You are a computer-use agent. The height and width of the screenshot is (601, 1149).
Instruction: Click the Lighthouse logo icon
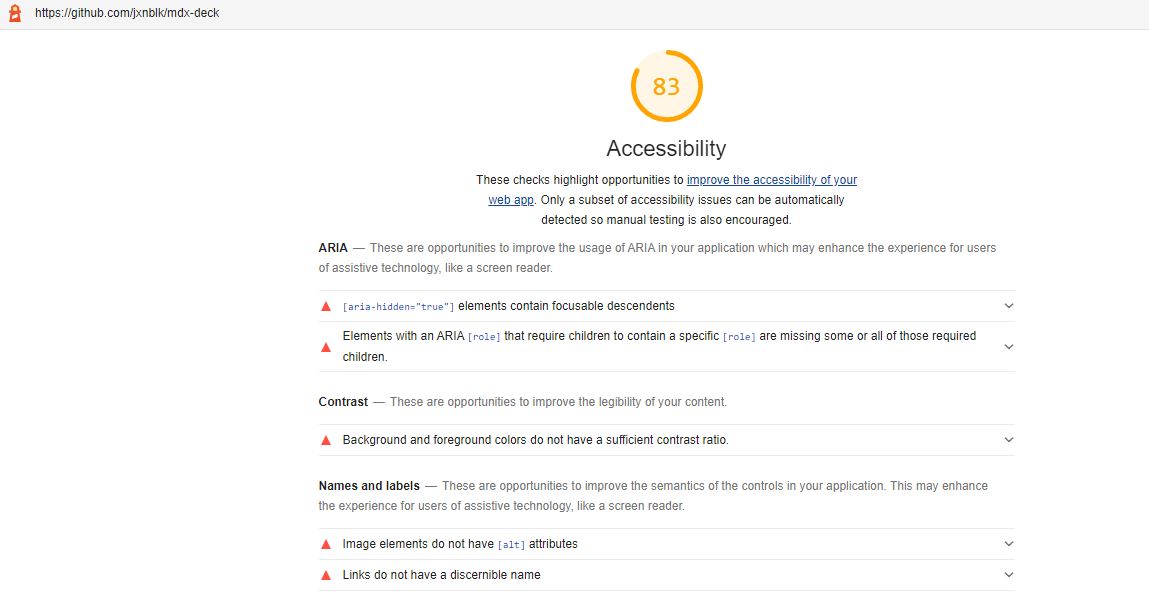pos(15,13)
